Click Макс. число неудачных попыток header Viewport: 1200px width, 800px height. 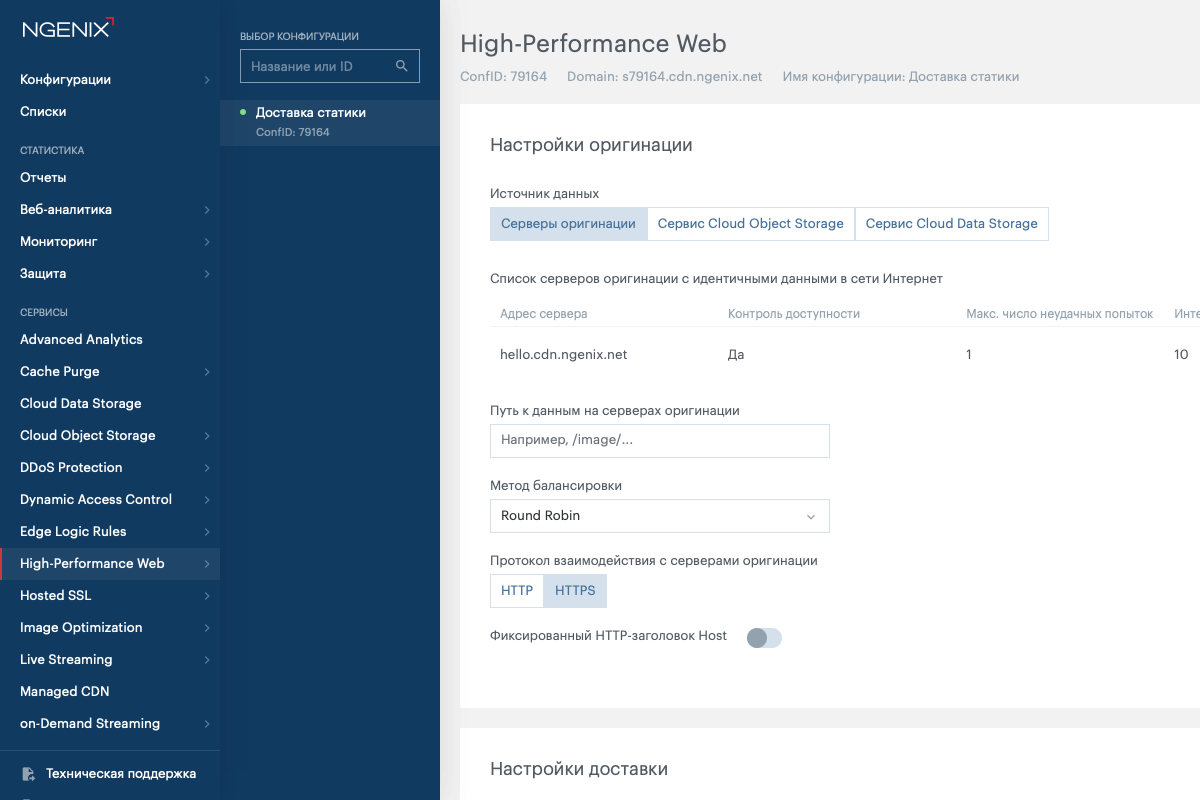tap(1060, 314)
